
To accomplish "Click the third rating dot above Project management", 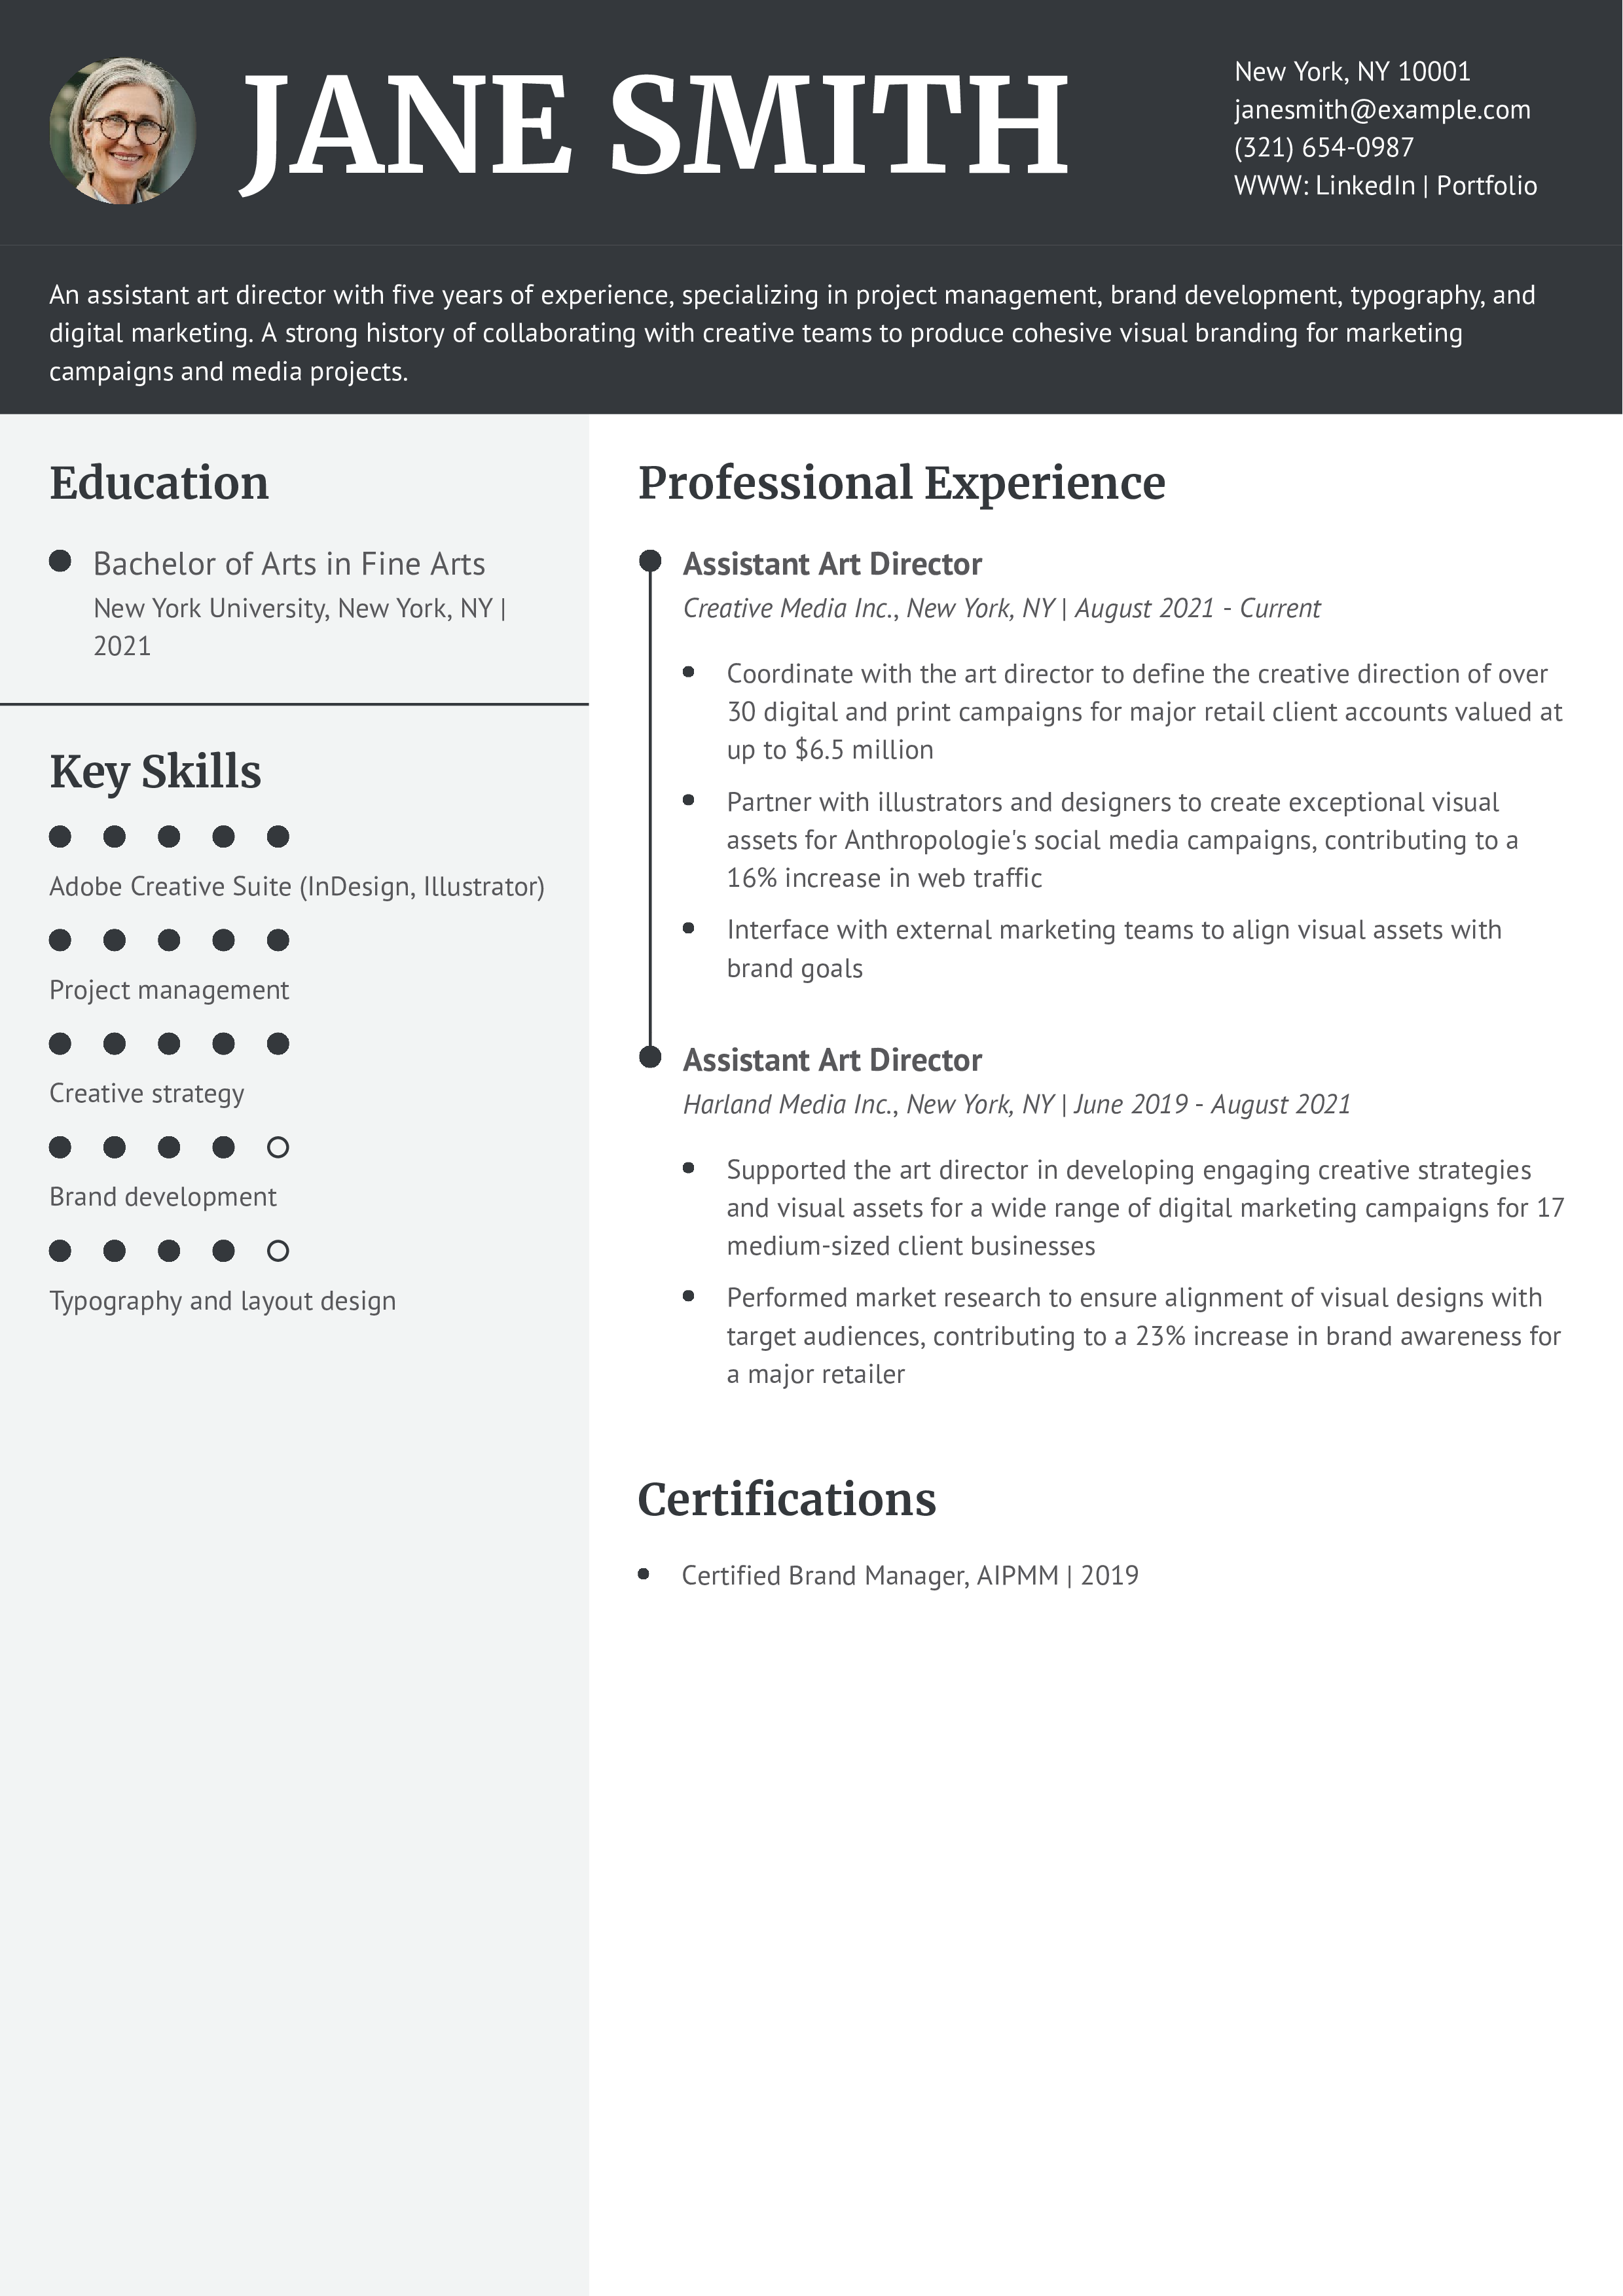I will point(169,940).
